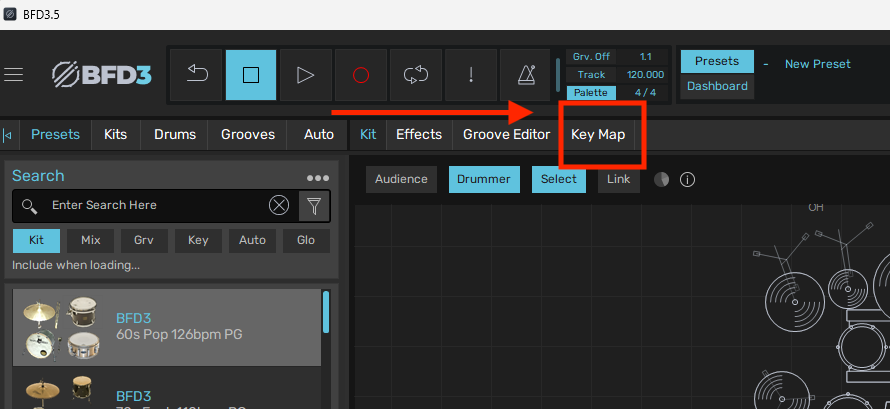Viewport: 890px width, 409px height.
Task: Switch to Audience view
Action: 401,179
